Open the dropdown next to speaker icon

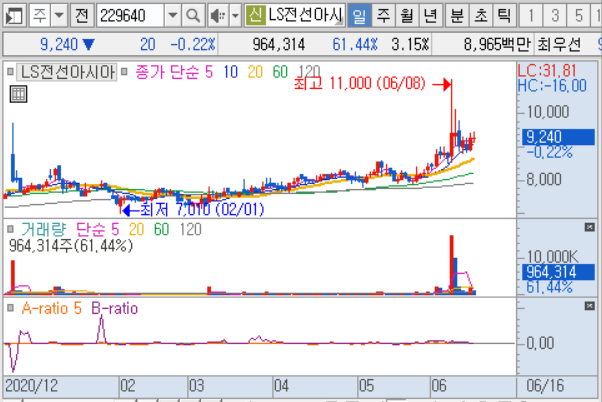(235, 16)
